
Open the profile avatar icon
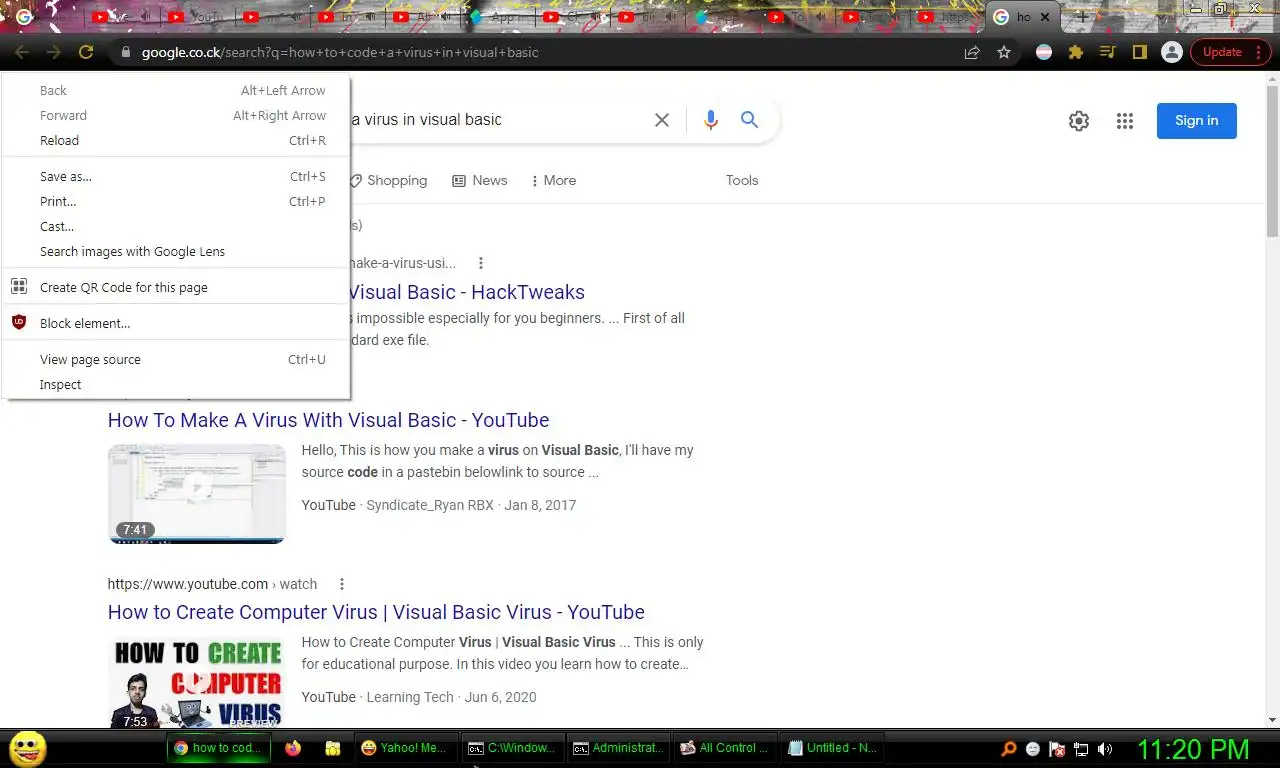(1172, 52)
